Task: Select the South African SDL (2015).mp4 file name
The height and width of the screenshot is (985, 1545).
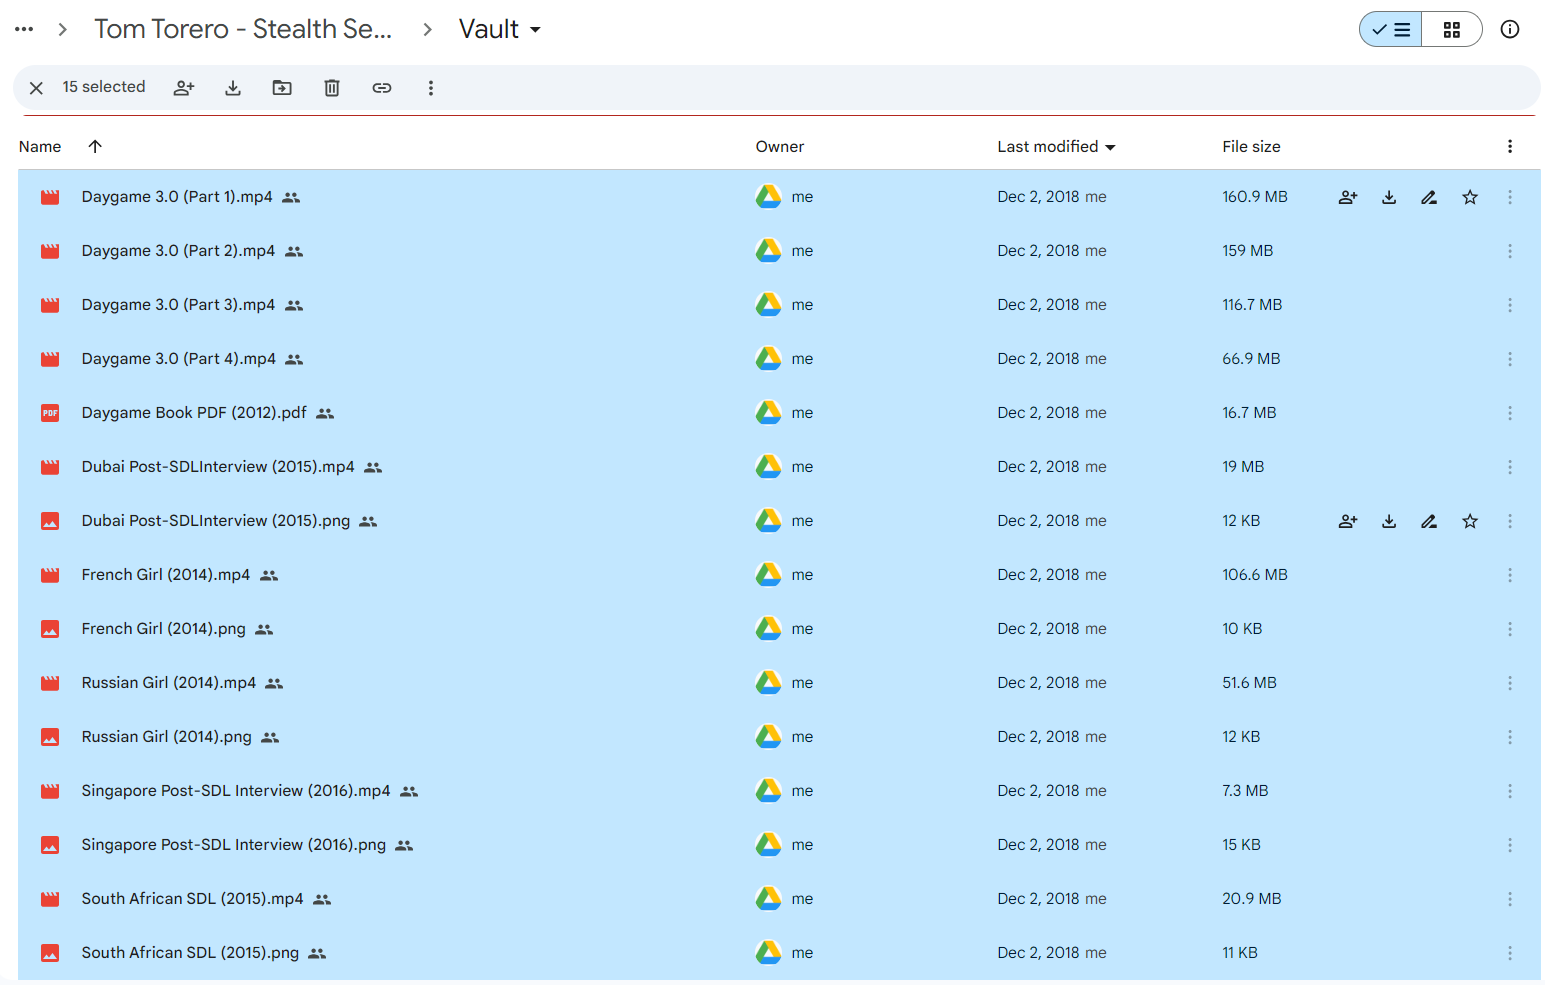Action: click(x=192, y=899)
